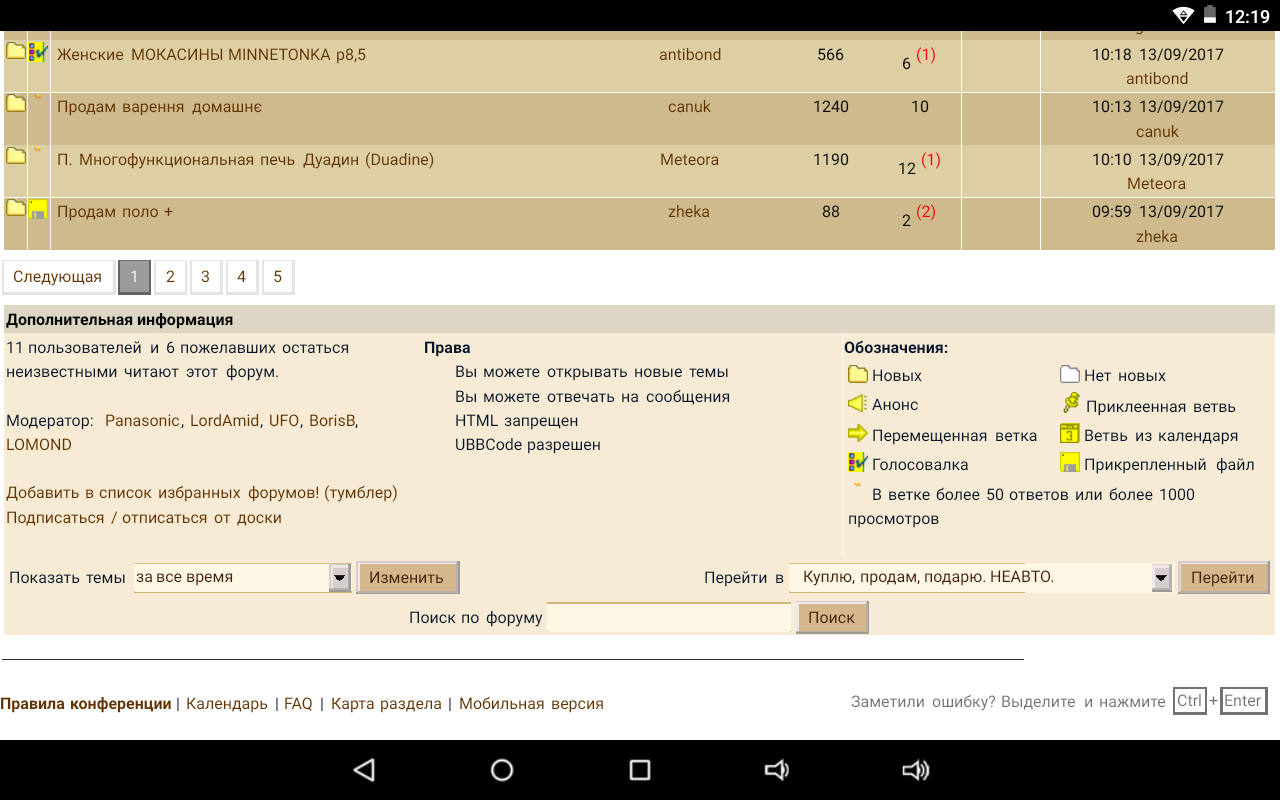Open the Мобильная версия link
1280x800 pixels.
click(531, 704)
